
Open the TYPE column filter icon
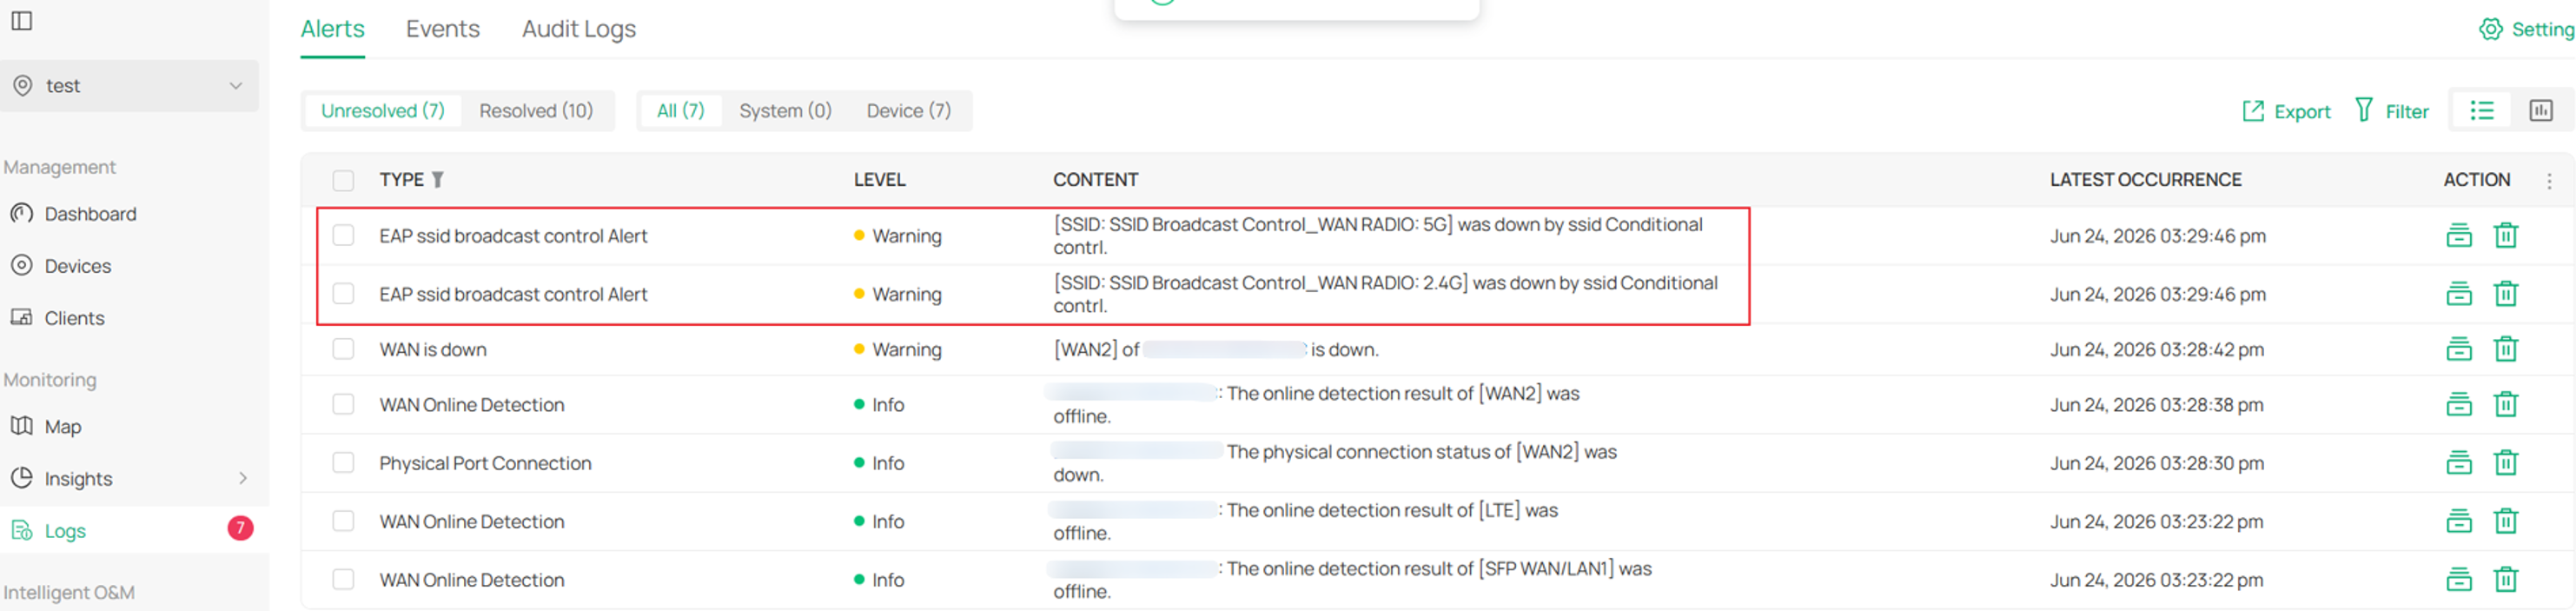point(438,180)
